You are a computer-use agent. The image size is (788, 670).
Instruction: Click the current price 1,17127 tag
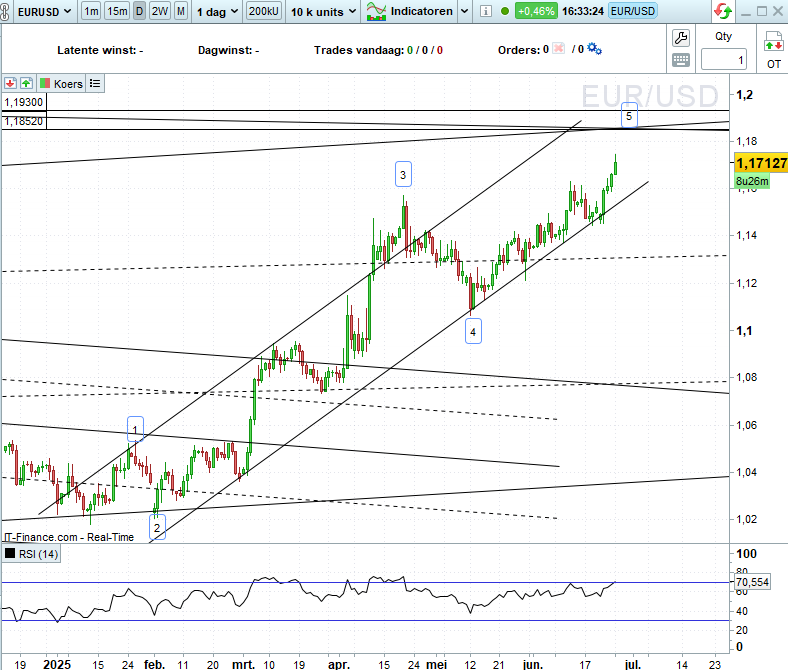[x=761, y=163]
